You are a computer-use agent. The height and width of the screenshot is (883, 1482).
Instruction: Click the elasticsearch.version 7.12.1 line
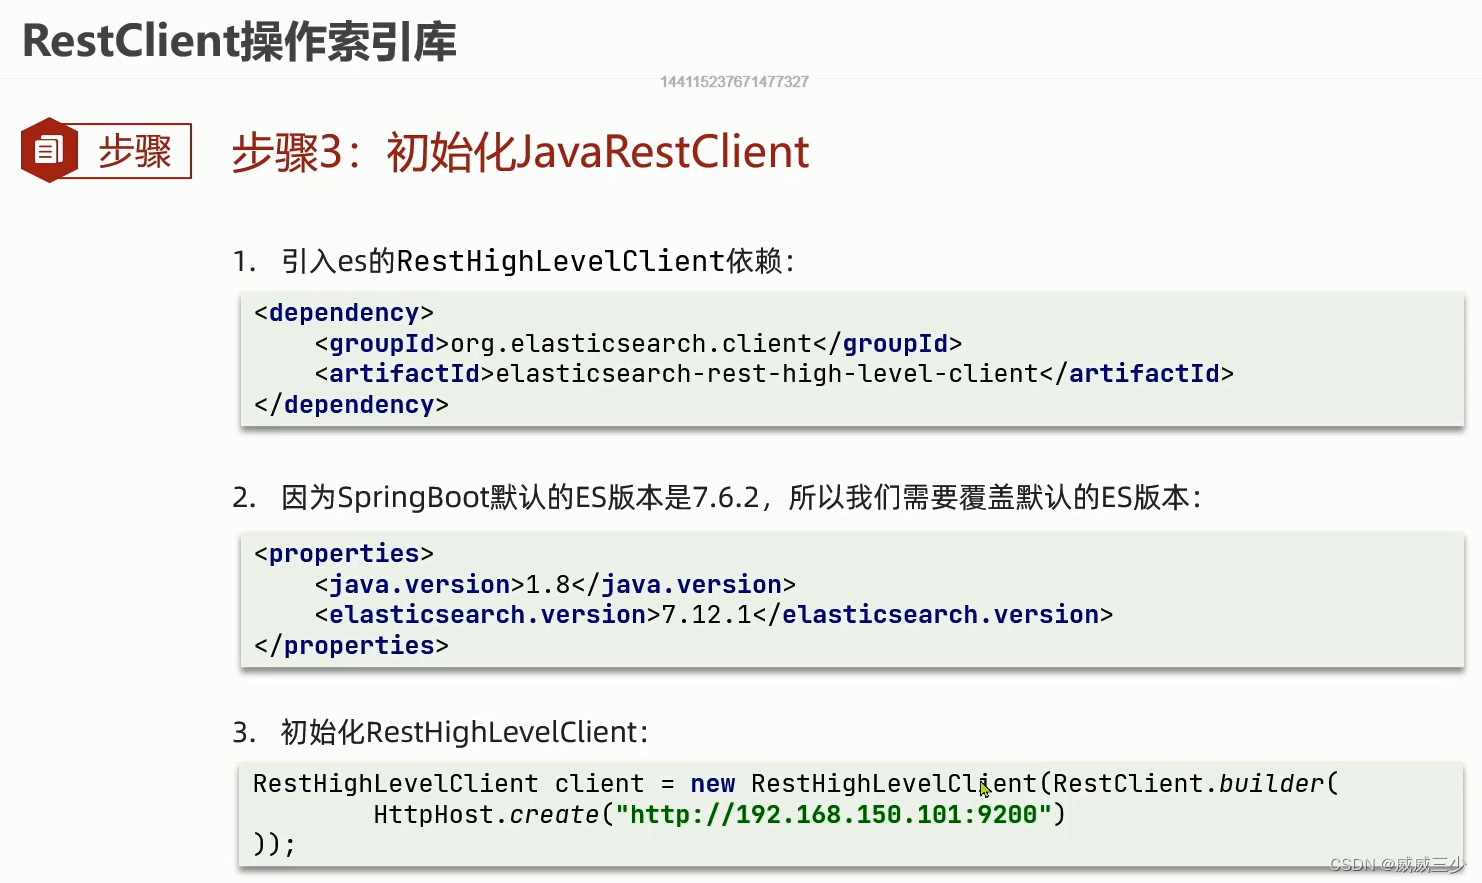pos(713,614)
